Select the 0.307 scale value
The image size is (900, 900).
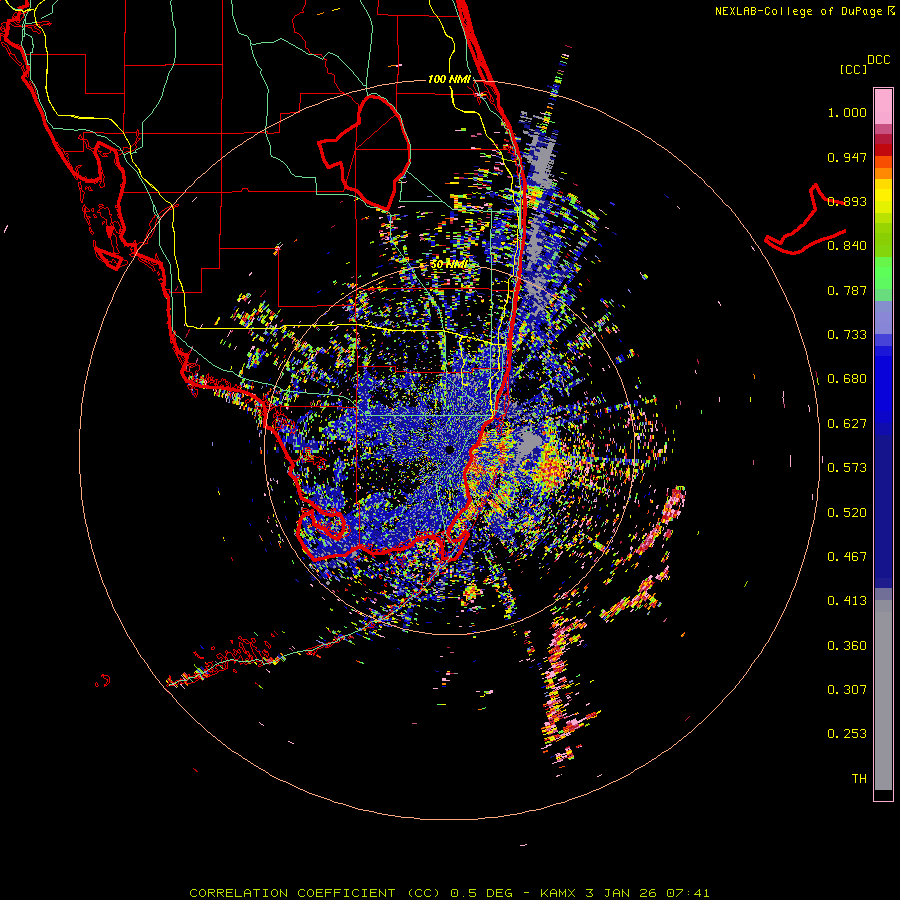point(847,690)
